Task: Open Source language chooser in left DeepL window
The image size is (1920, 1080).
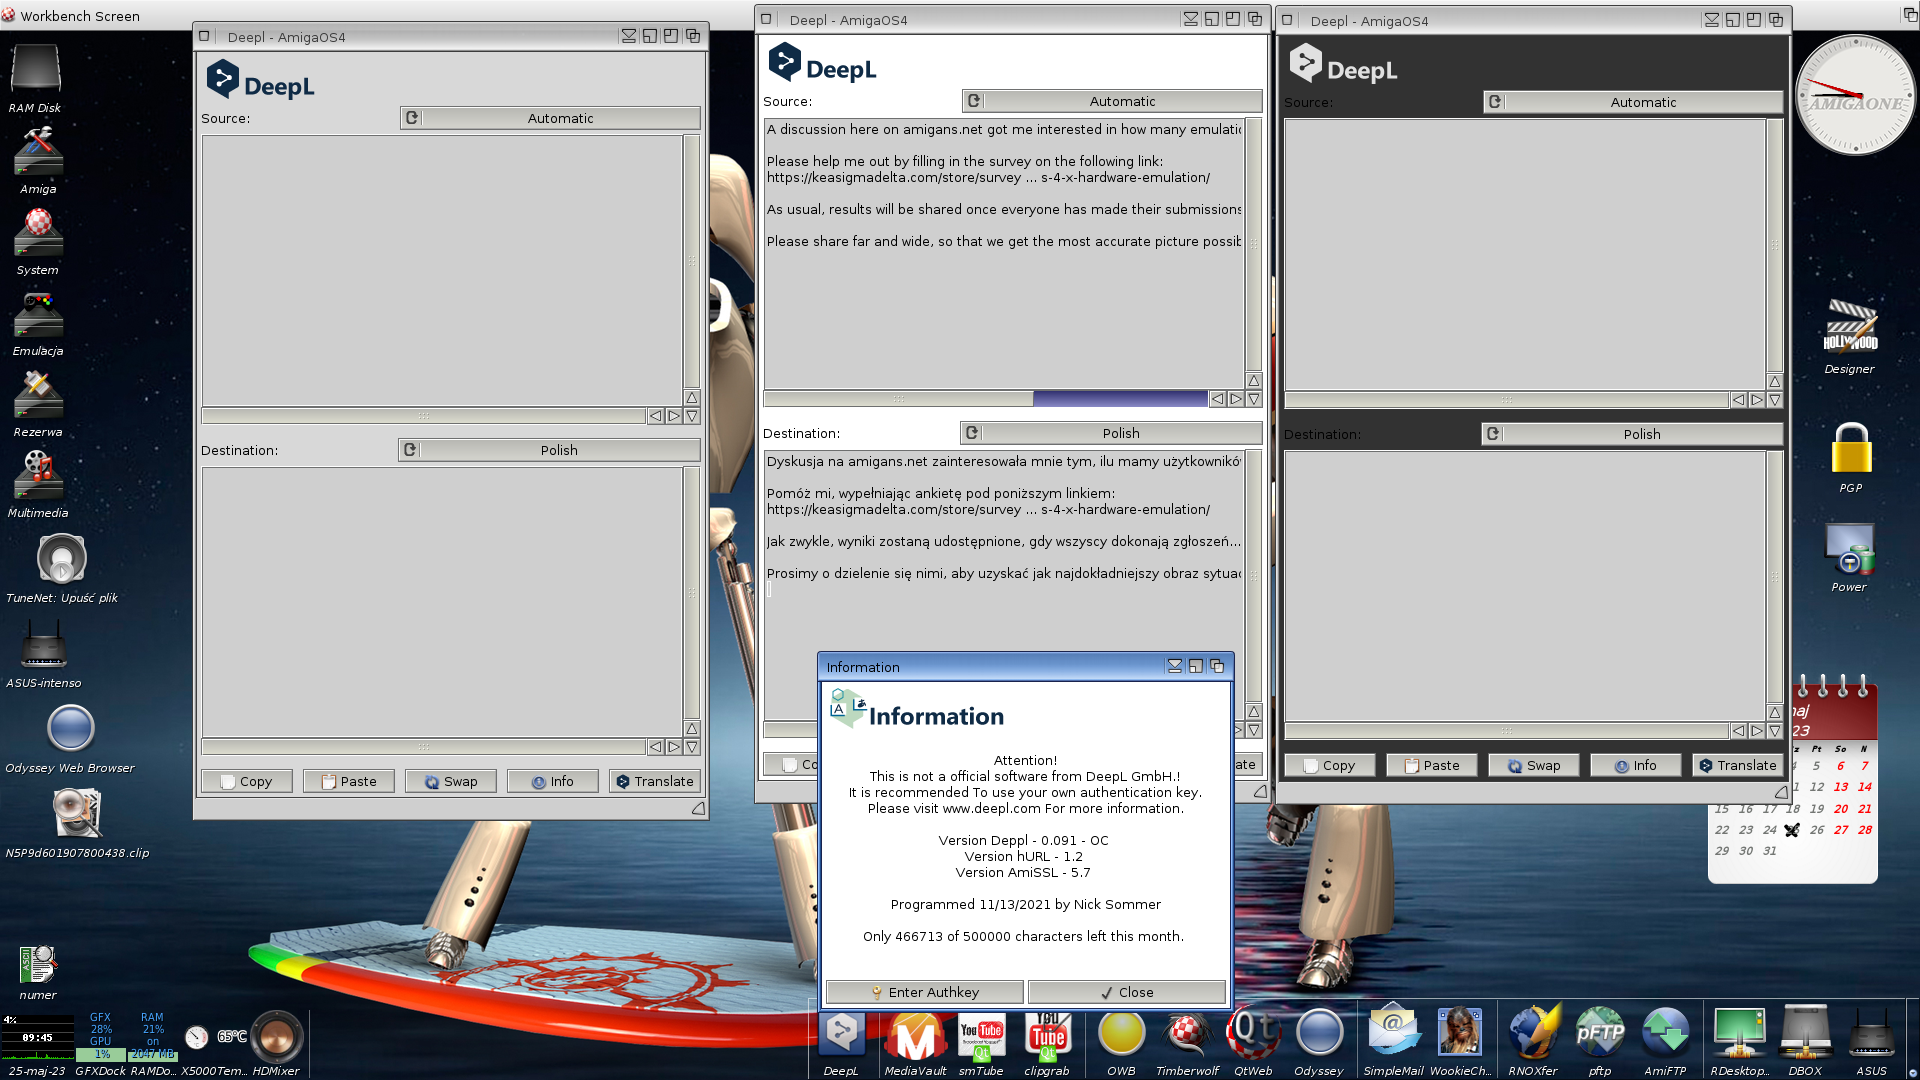Action: (550, 118)
